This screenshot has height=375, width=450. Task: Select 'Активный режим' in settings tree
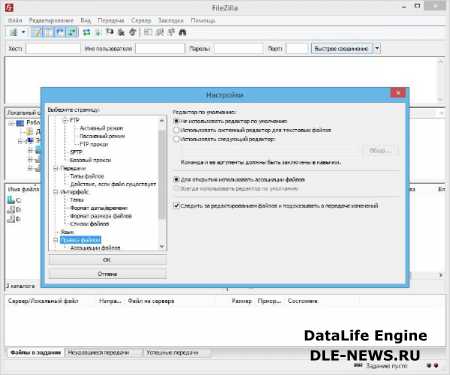coord(101,128)
